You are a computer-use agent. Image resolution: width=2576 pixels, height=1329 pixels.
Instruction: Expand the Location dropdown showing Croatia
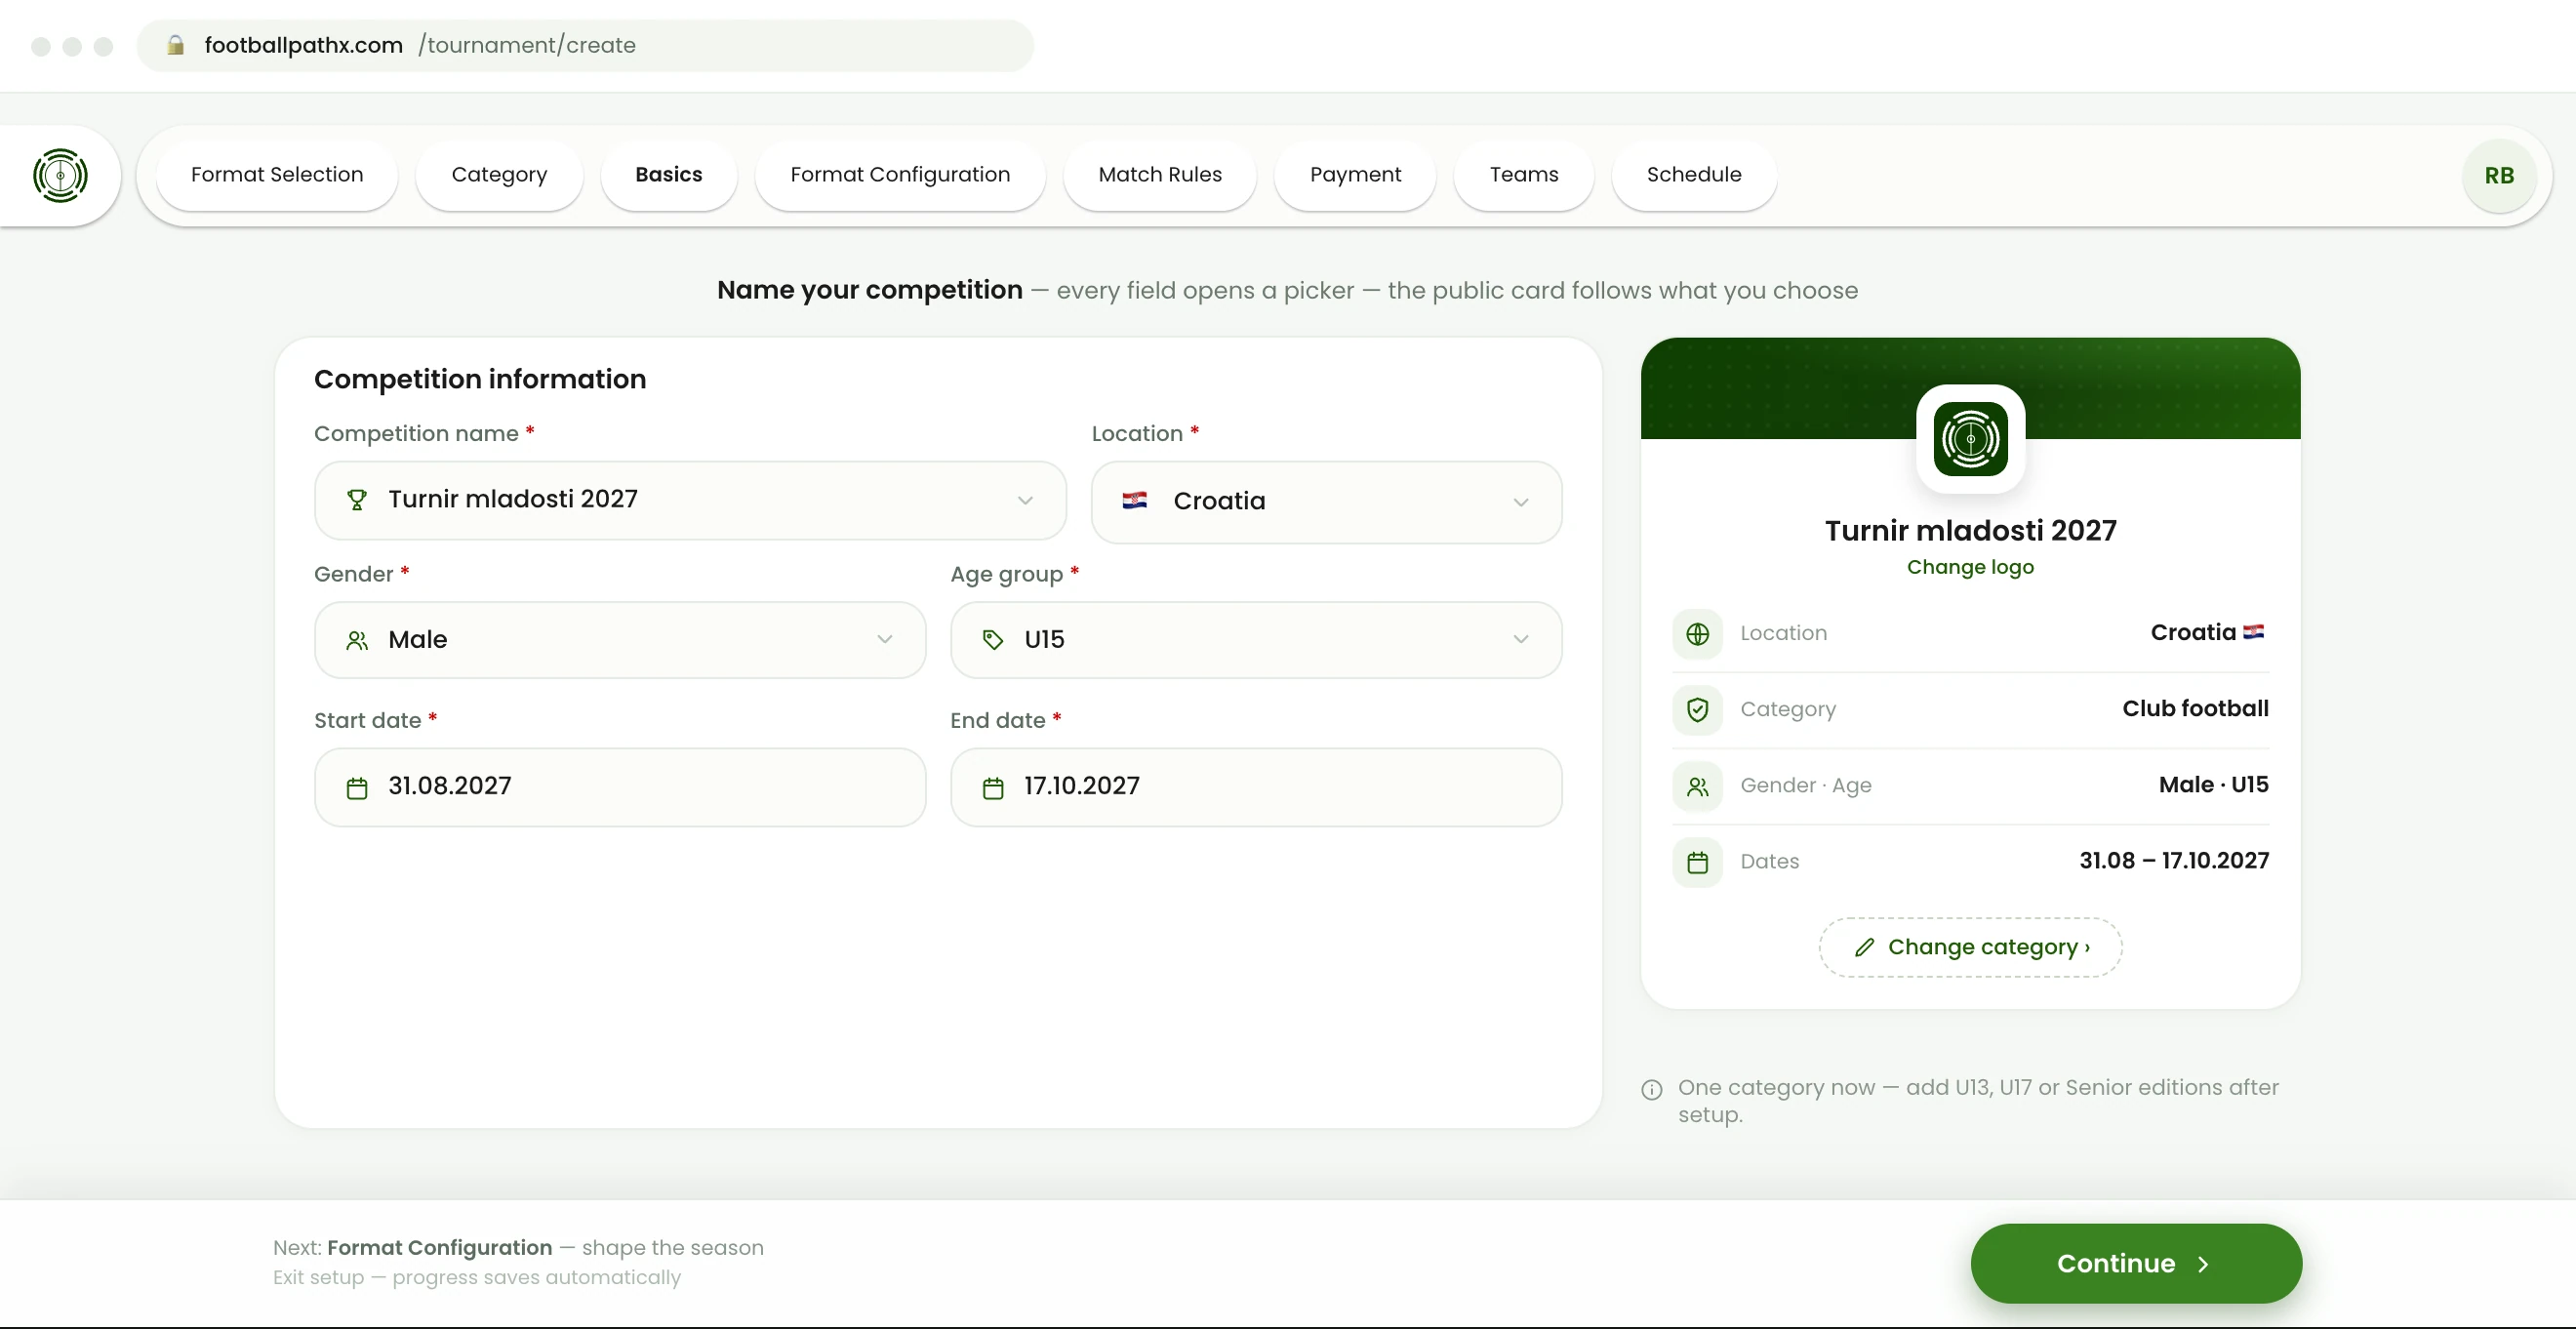tap(1326, 502)
